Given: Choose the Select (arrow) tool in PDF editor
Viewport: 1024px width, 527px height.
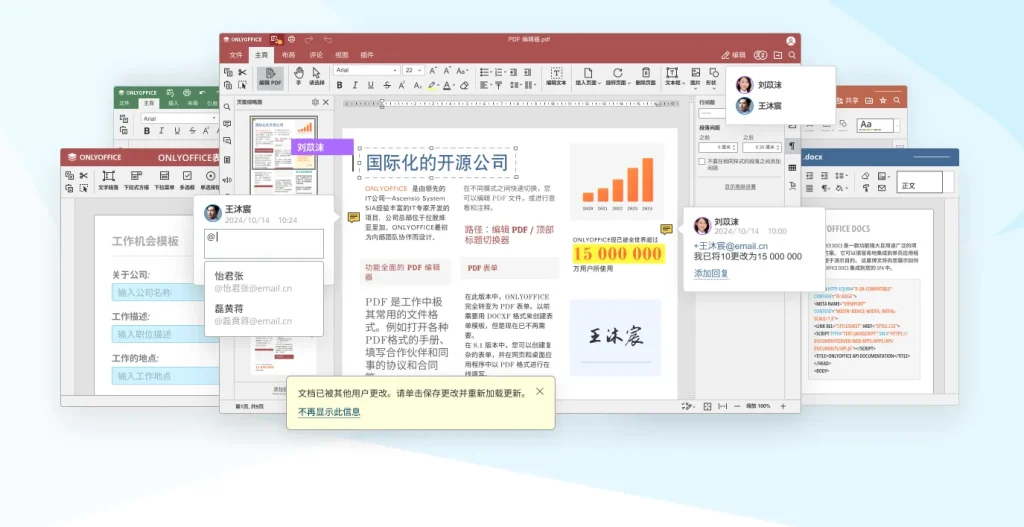Looking at the screenshot, I should click(317, 76).
